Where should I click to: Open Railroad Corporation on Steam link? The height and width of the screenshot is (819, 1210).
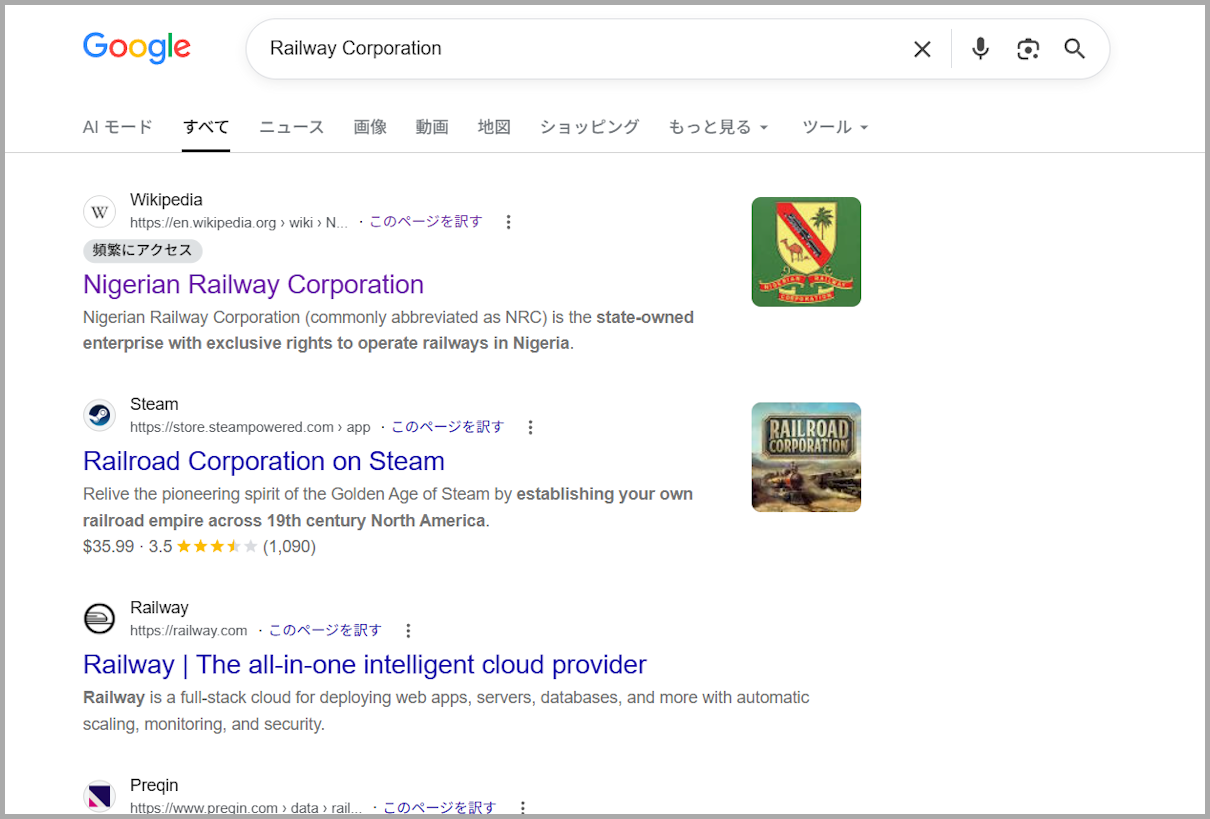[x=264, y=461]
